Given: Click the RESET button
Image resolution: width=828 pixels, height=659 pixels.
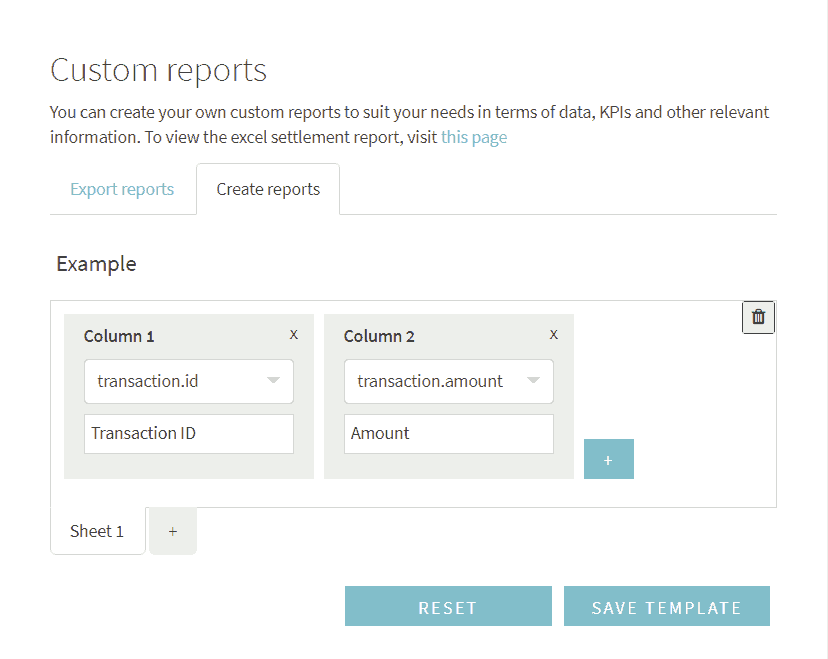Looking at the screenshot, I should click(x=448, y=606).
